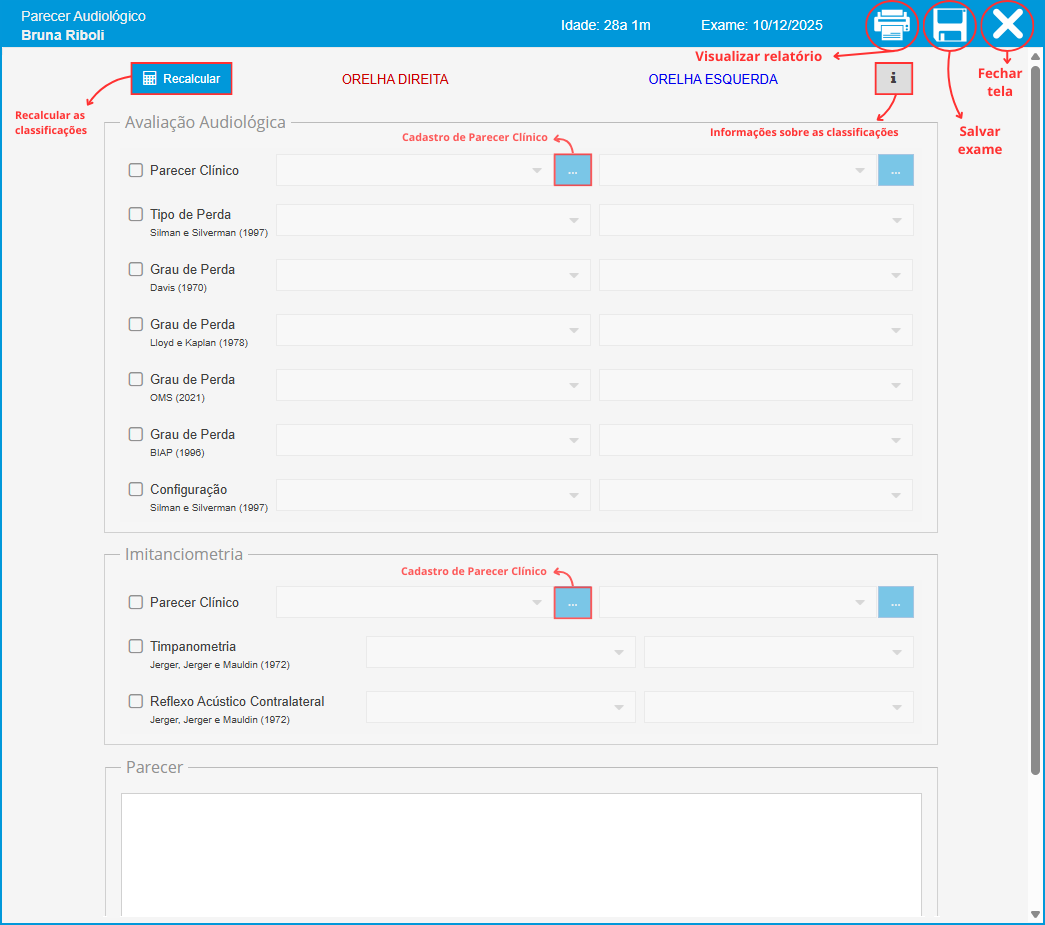Check the Grau de Perda BIAP (1996) box
The width and height of the screenshot is (1045, 925).
tap(136, 434)
